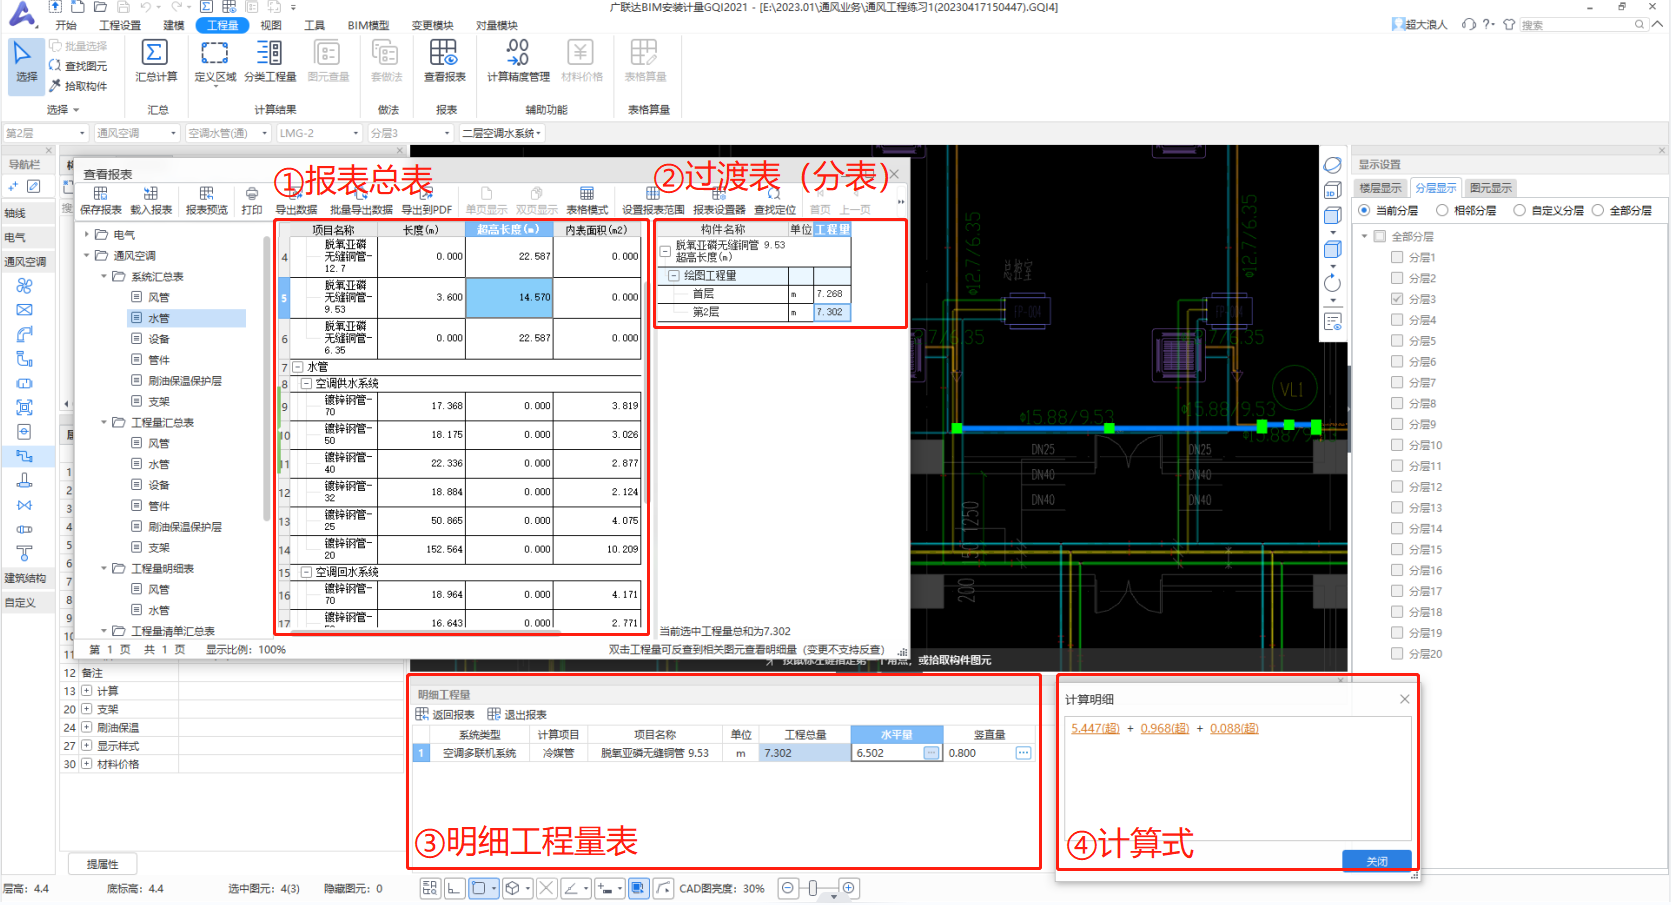Click 返回报表 in detail panel
The width and height of the screenshot is (1671, 905).
point(446,714)
